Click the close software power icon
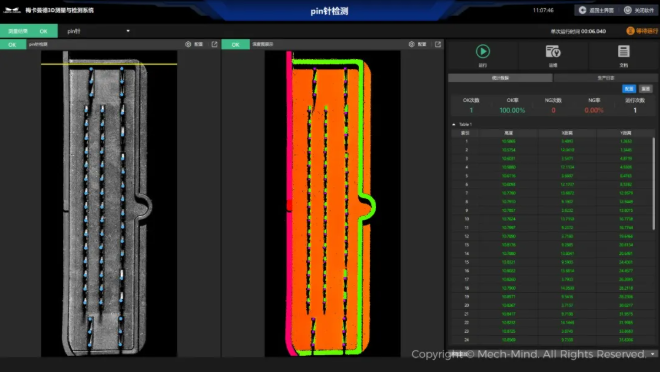 coord(628,10)
